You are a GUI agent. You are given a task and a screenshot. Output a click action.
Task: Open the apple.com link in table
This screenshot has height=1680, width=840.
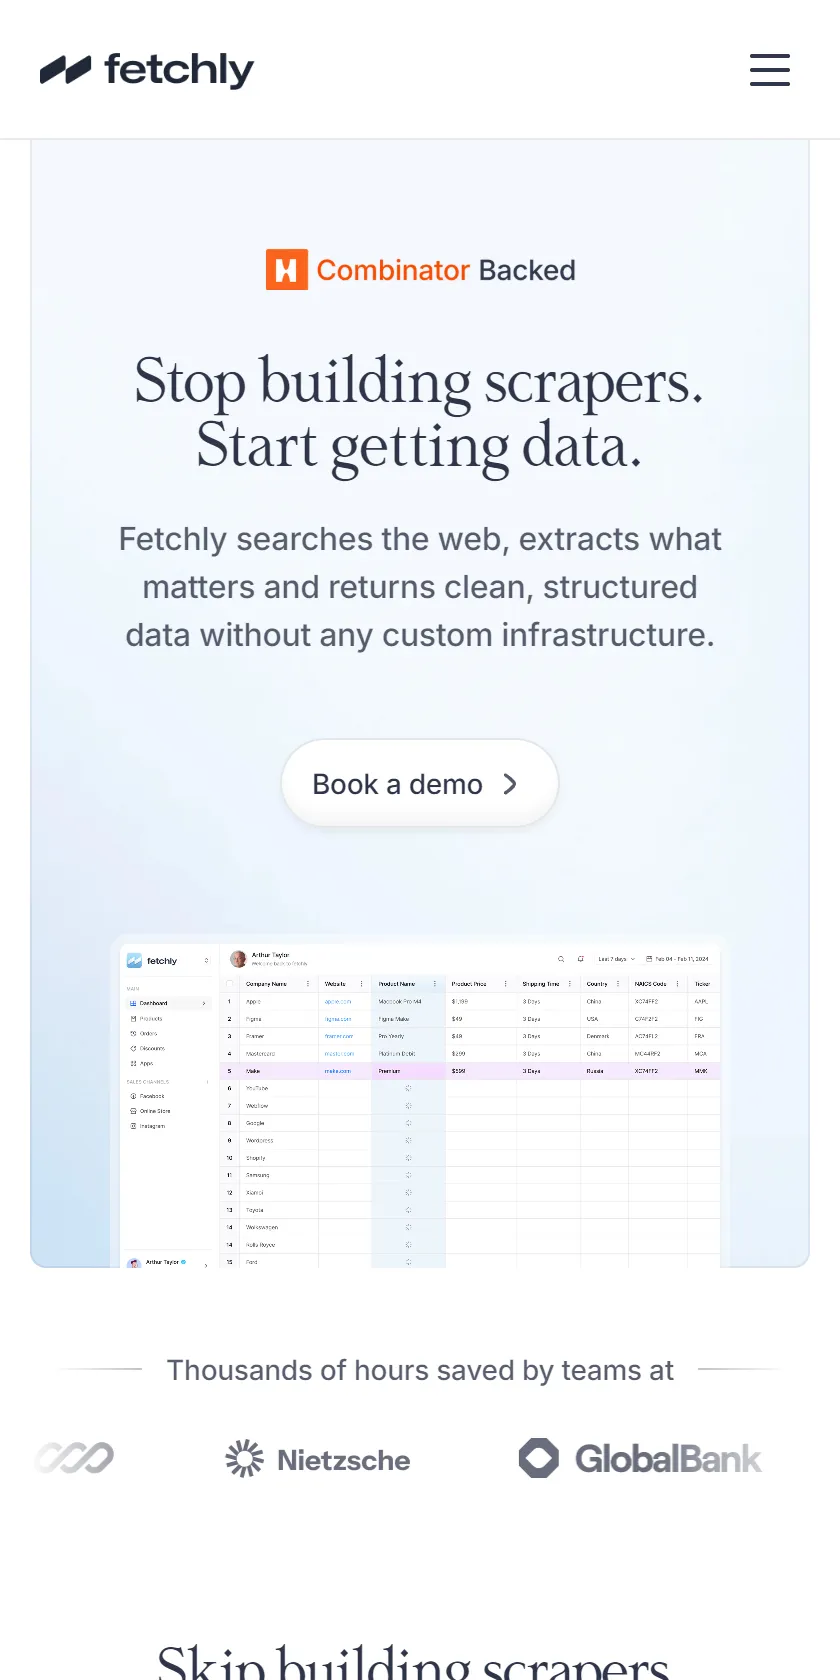coord(338,1001)
